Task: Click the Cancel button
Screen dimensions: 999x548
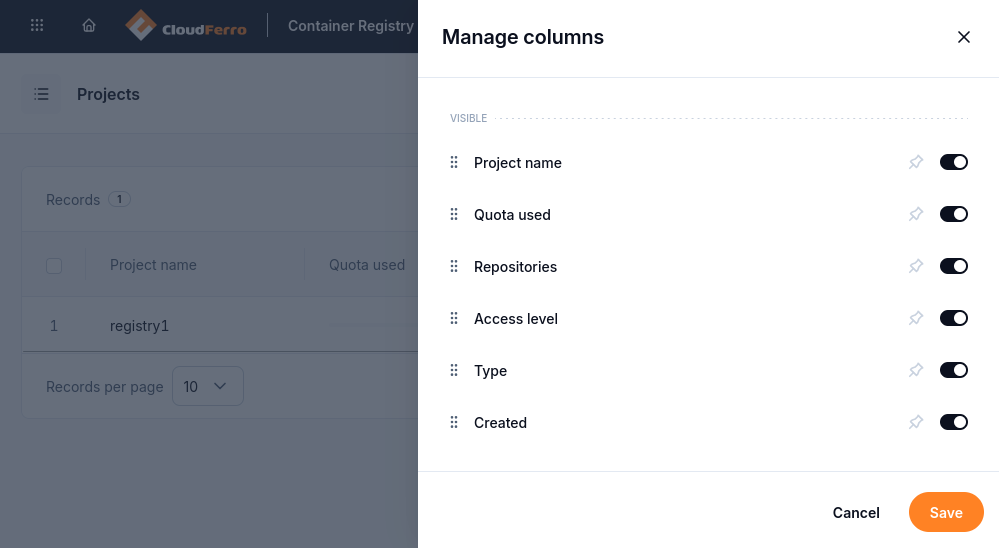Action: 856,512
